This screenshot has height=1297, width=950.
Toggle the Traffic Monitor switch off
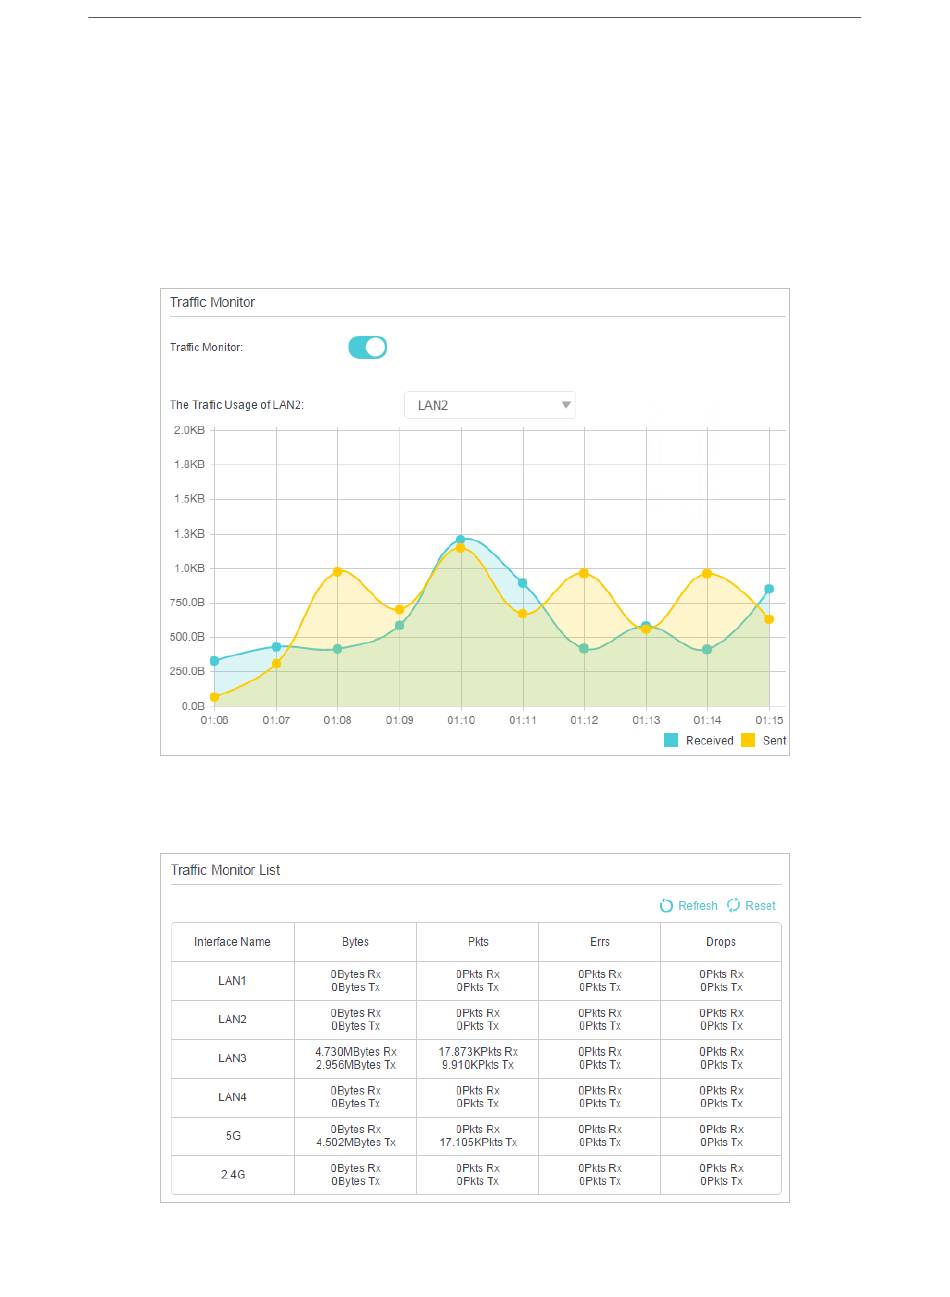click(x=367, y=347)
